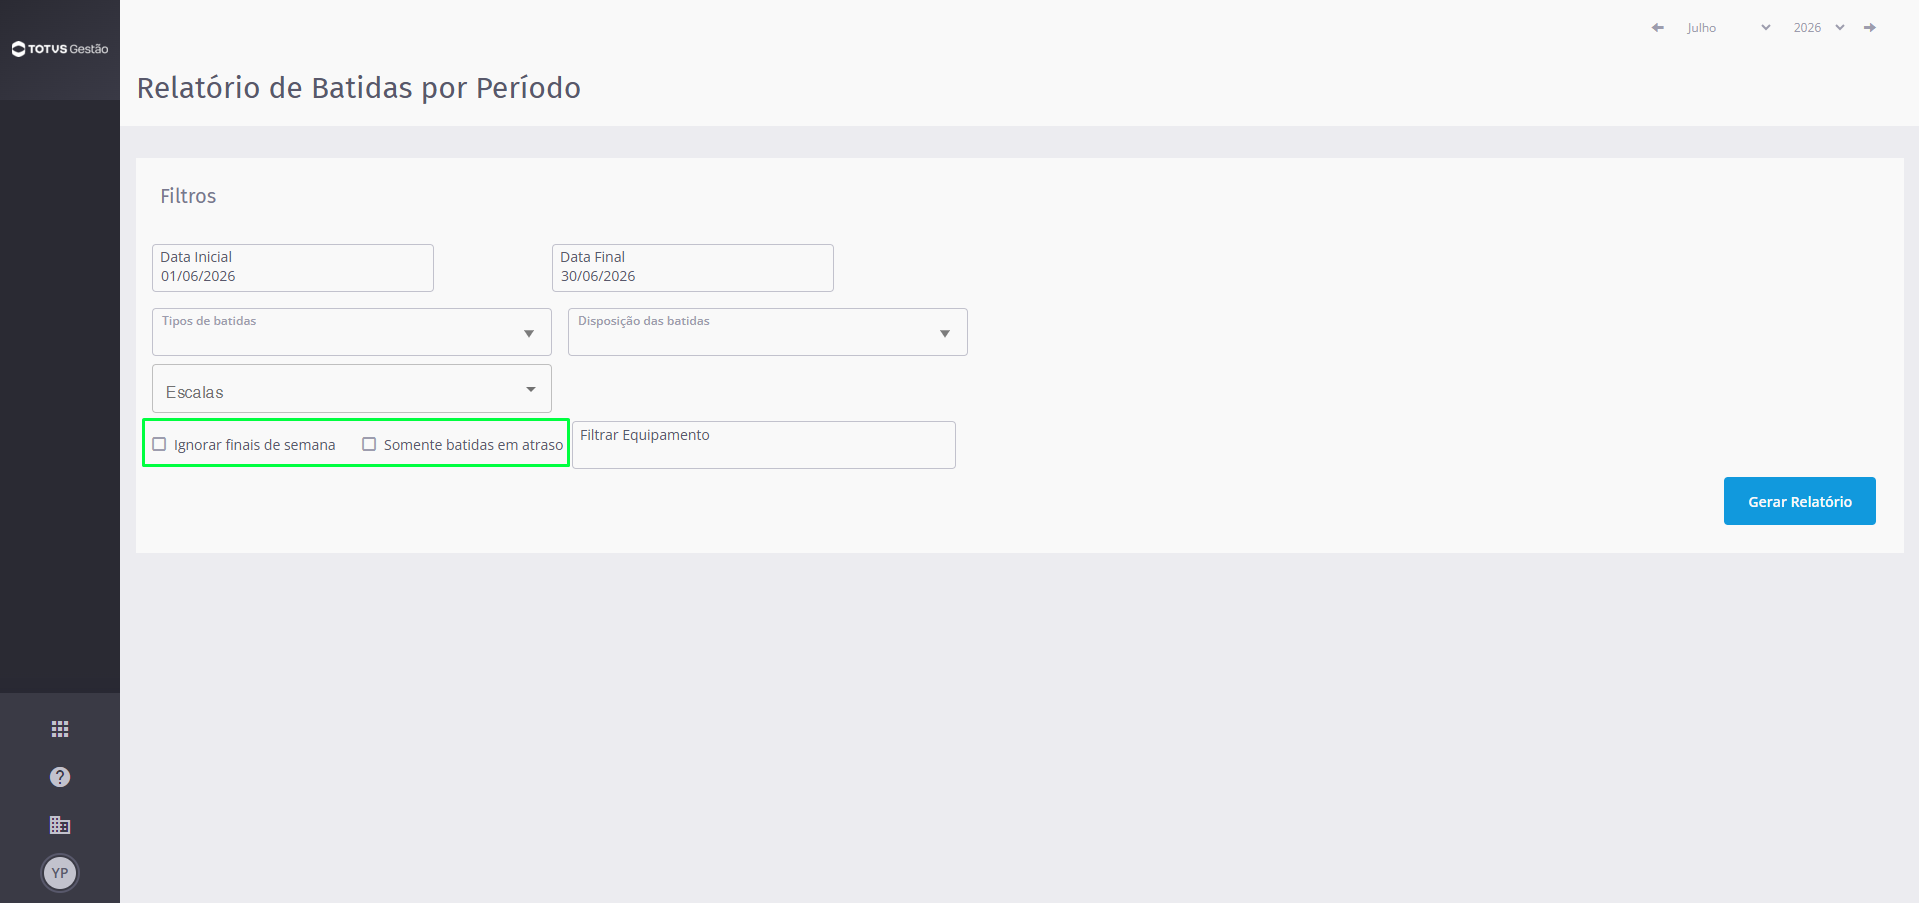
Task: Click the Data Inicial date field
Action: coord(293,268)
